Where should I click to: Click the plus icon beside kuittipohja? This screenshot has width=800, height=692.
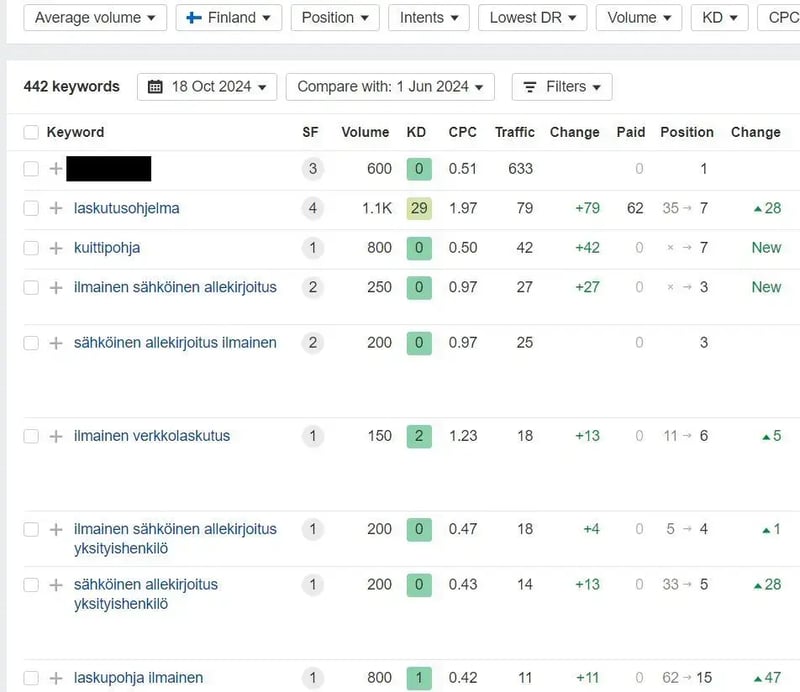point(56,248)
